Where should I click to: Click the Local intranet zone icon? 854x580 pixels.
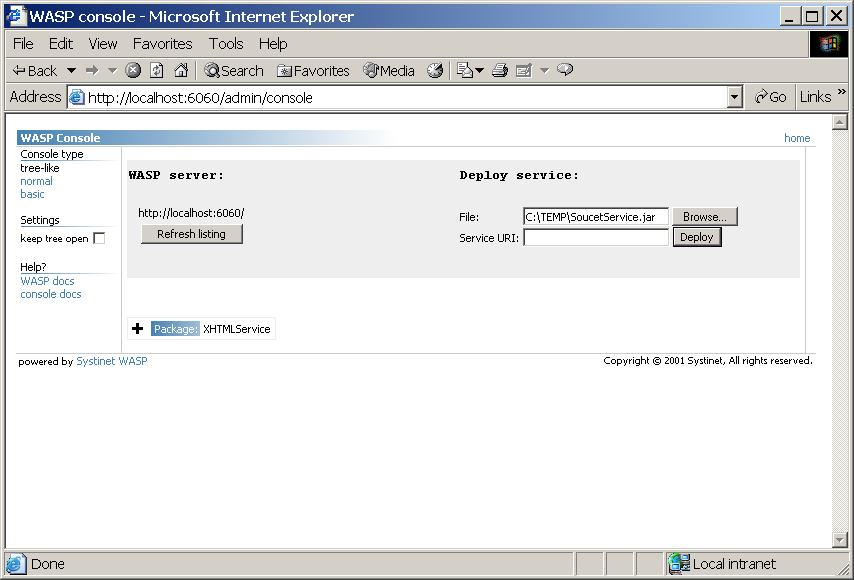click(679, 564)
